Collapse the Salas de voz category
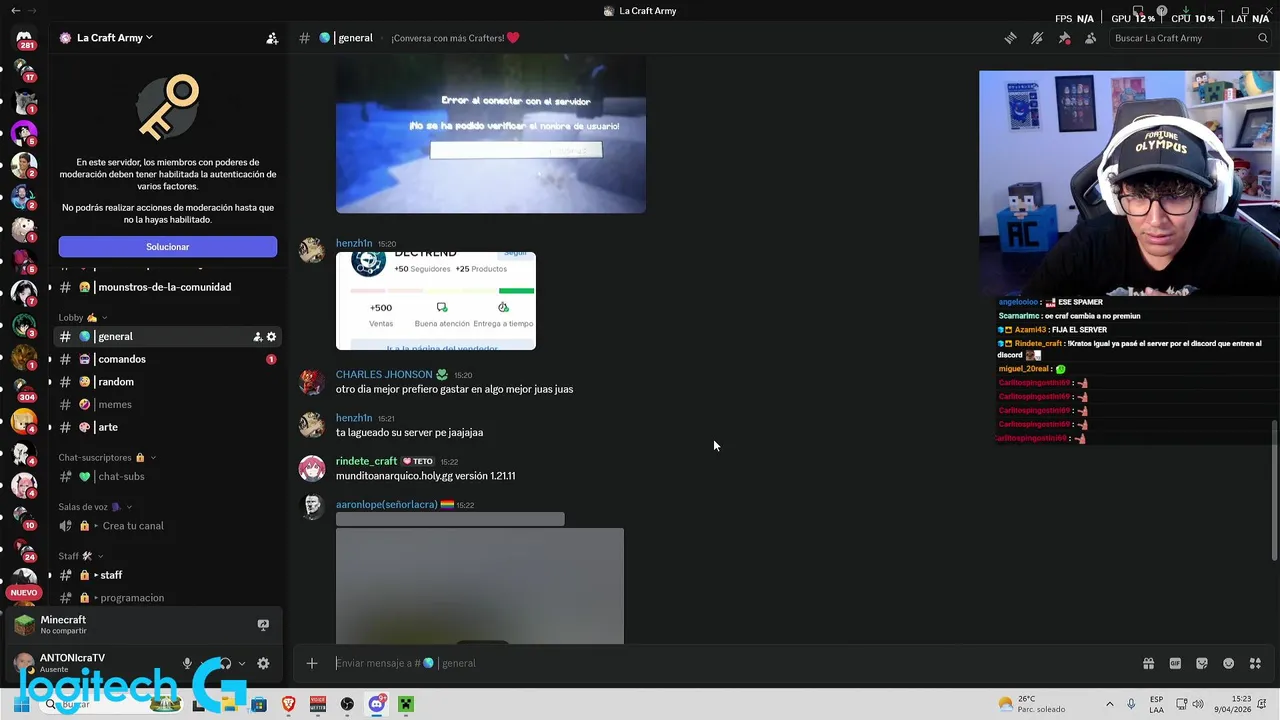 [x=95, y=507]
